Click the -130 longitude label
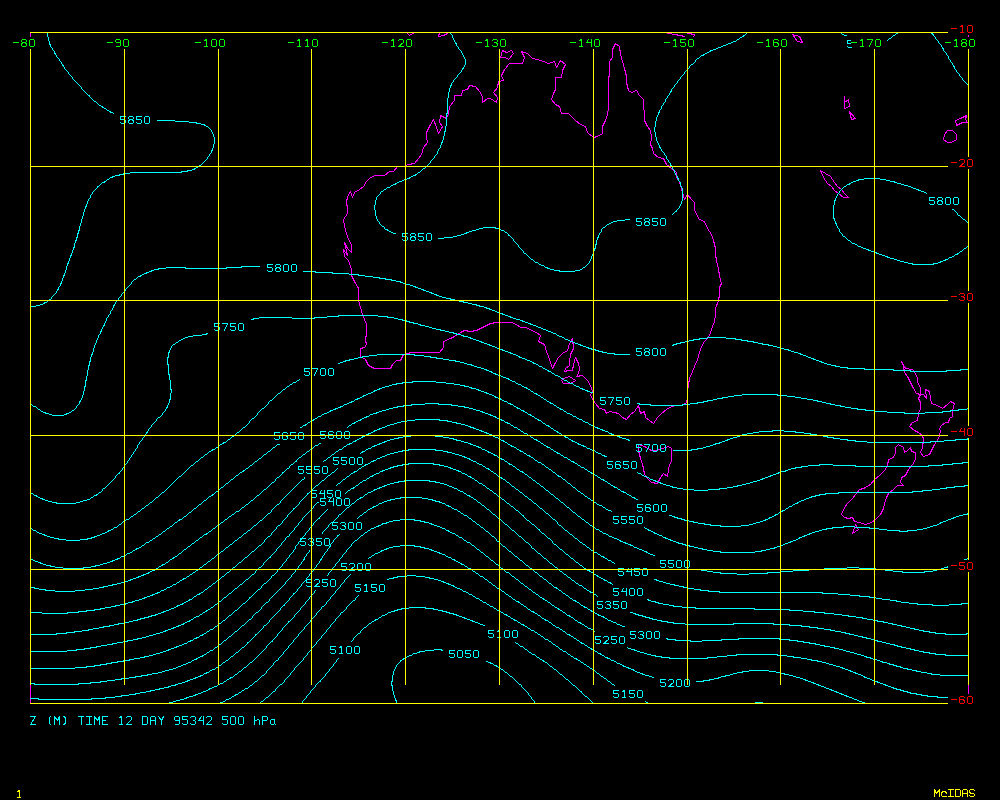This screenshot has height=800, width=1000. [491, 43]
